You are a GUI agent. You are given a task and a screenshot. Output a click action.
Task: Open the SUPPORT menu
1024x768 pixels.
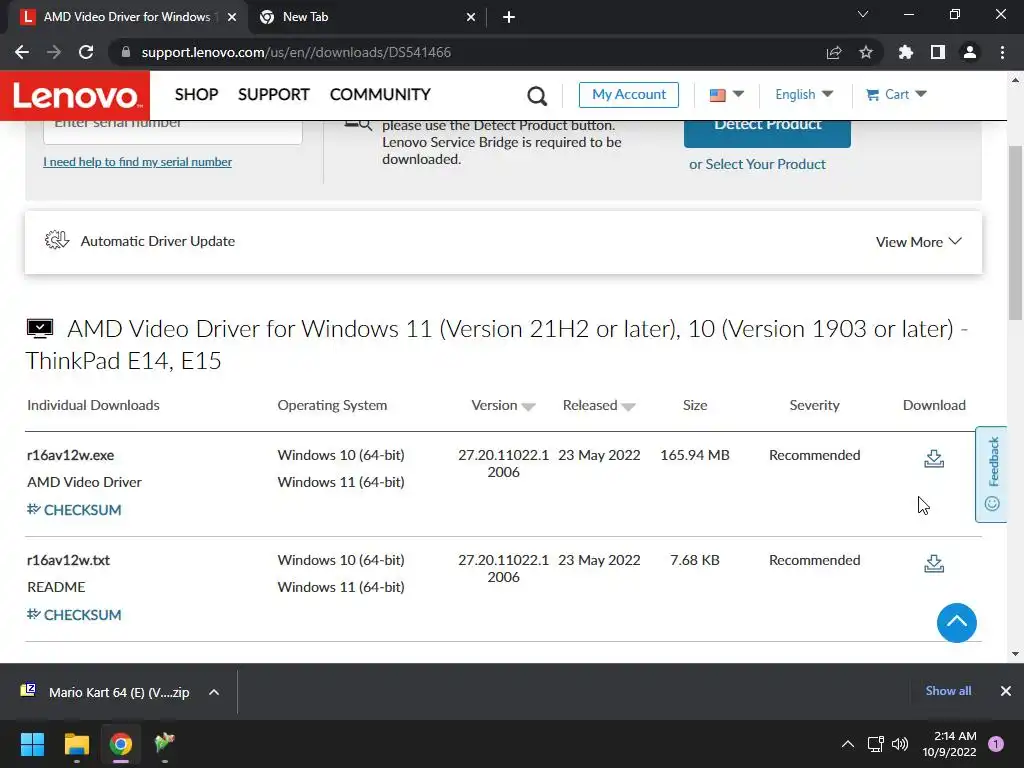click(x=274, y=95)
